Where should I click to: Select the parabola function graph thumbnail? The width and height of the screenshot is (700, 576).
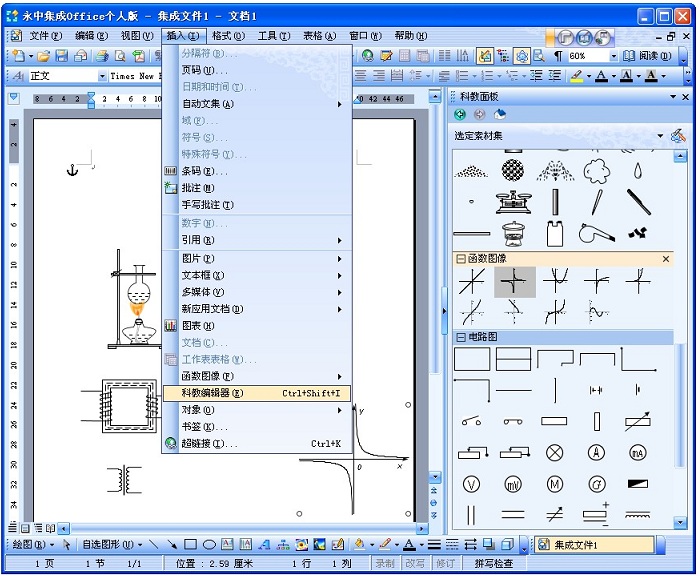click(x=555, y=281)
